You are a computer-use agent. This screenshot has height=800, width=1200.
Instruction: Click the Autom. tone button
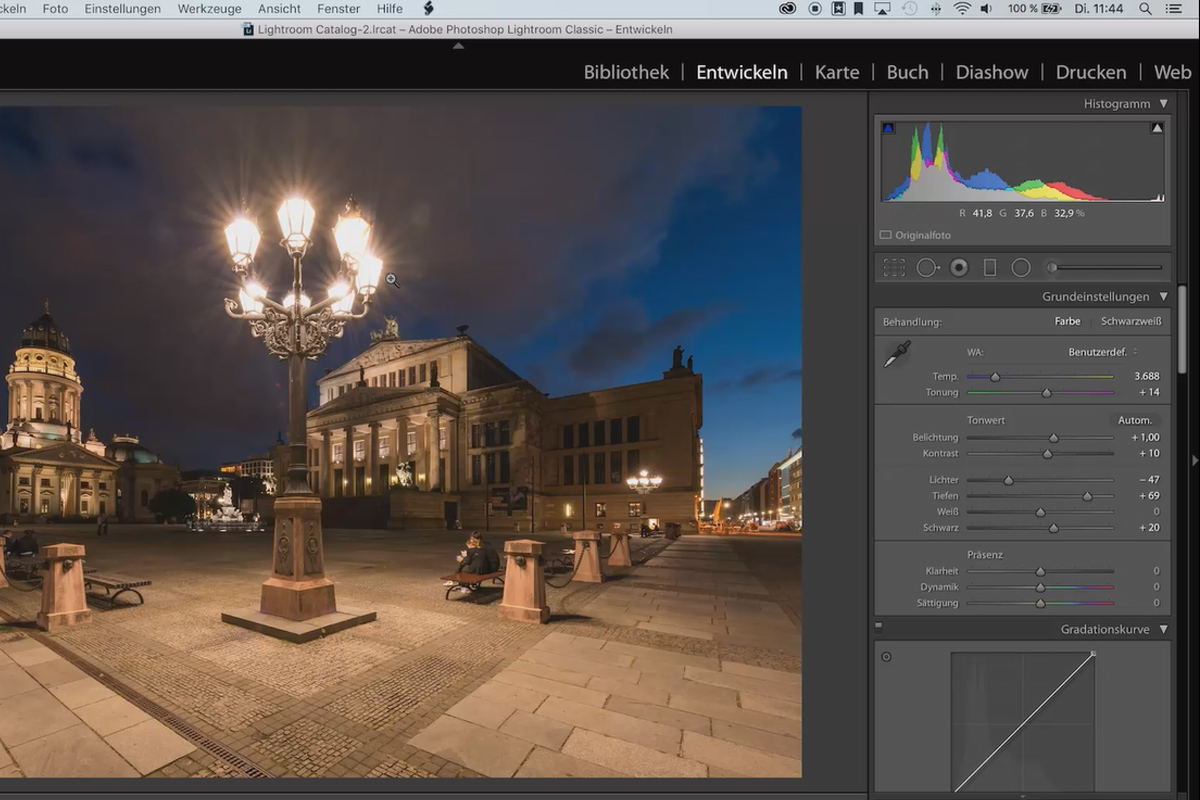(1135, 420)
